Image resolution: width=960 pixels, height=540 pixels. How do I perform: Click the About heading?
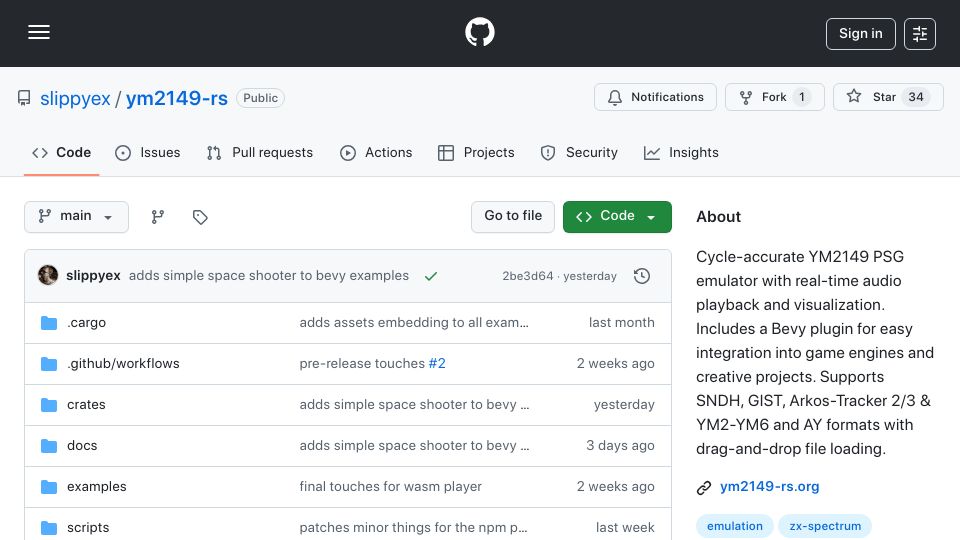[x=718, y=217]
